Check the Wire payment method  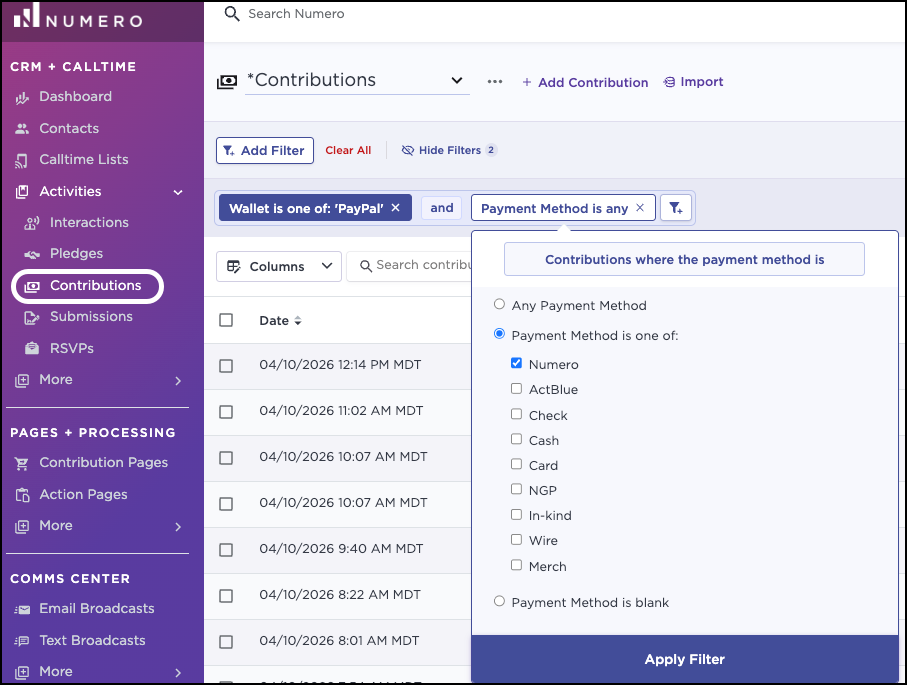pos(517,540)
